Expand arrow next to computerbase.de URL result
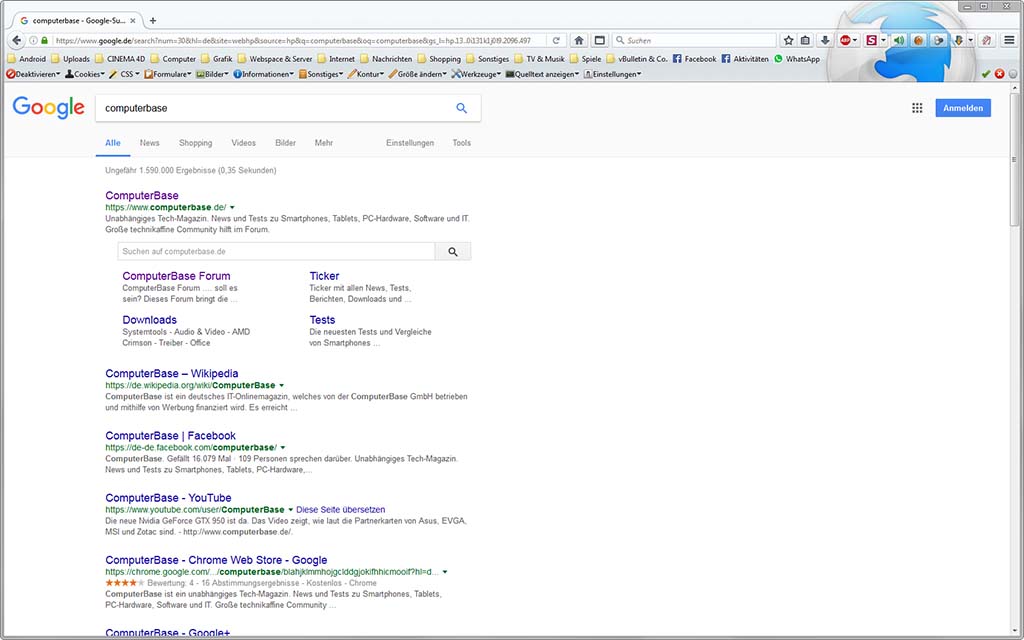Viewport: 1024px width, 640px height. pos(232,208)
